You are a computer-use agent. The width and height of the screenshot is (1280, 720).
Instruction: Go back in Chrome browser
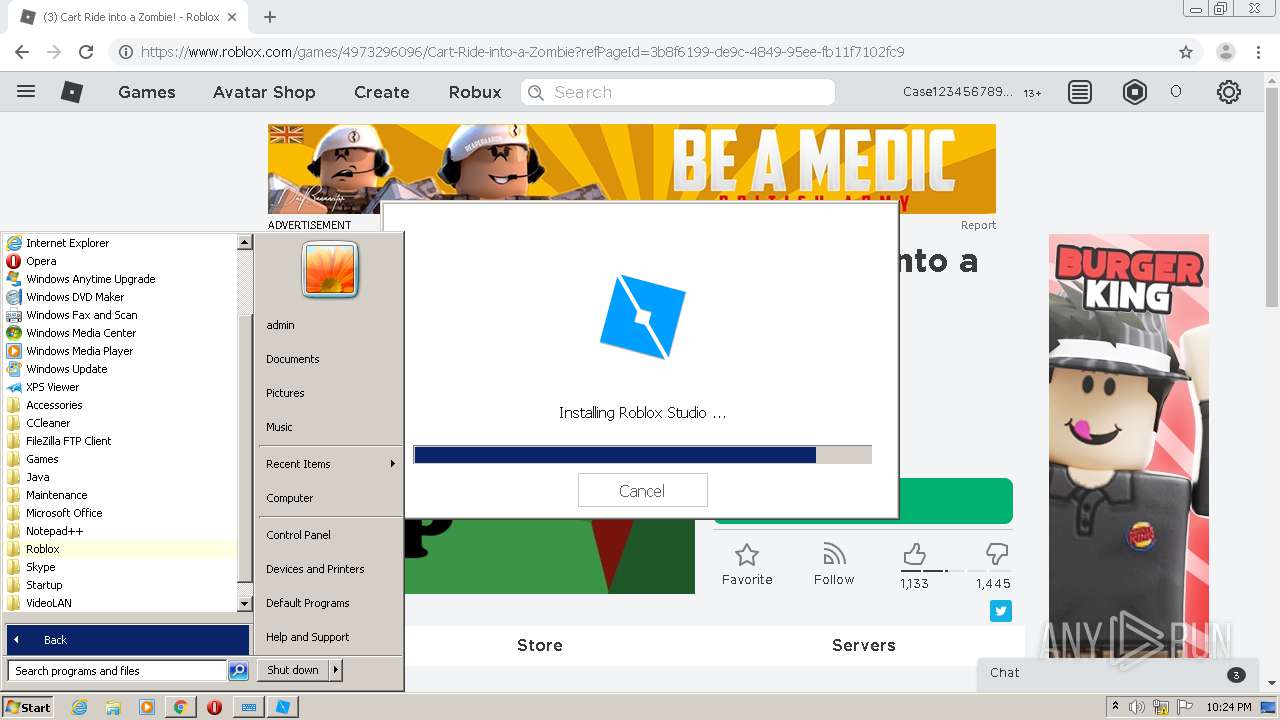(x=22, y=52)
